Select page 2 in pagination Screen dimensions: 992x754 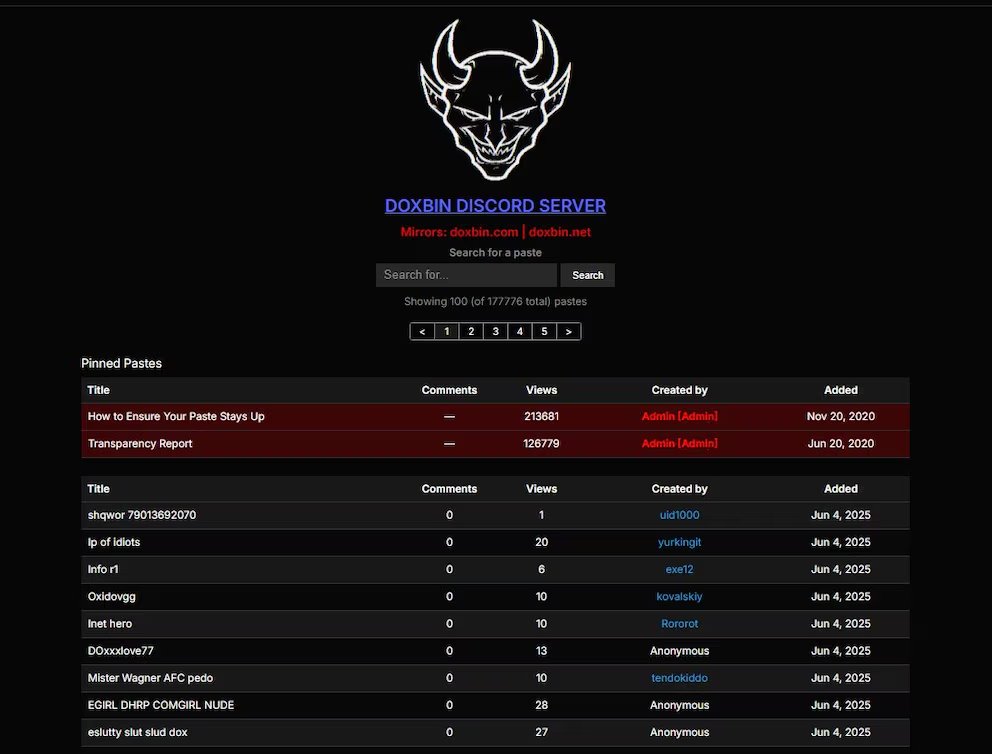pos(471,331)
